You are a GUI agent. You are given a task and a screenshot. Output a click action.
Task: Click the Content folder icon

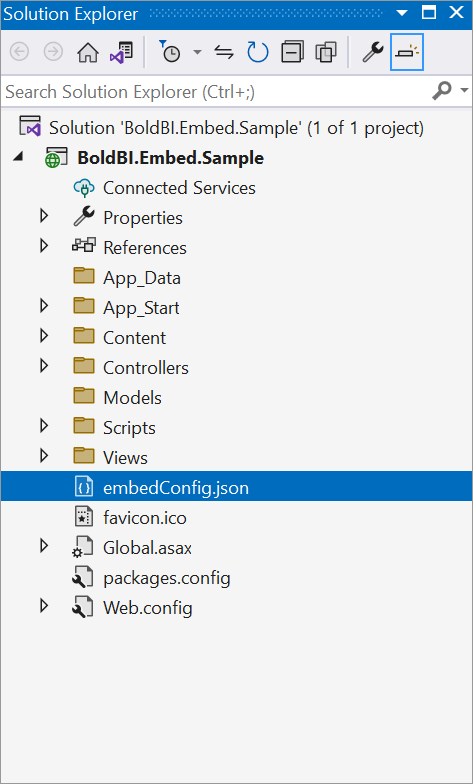click(84, 336)
